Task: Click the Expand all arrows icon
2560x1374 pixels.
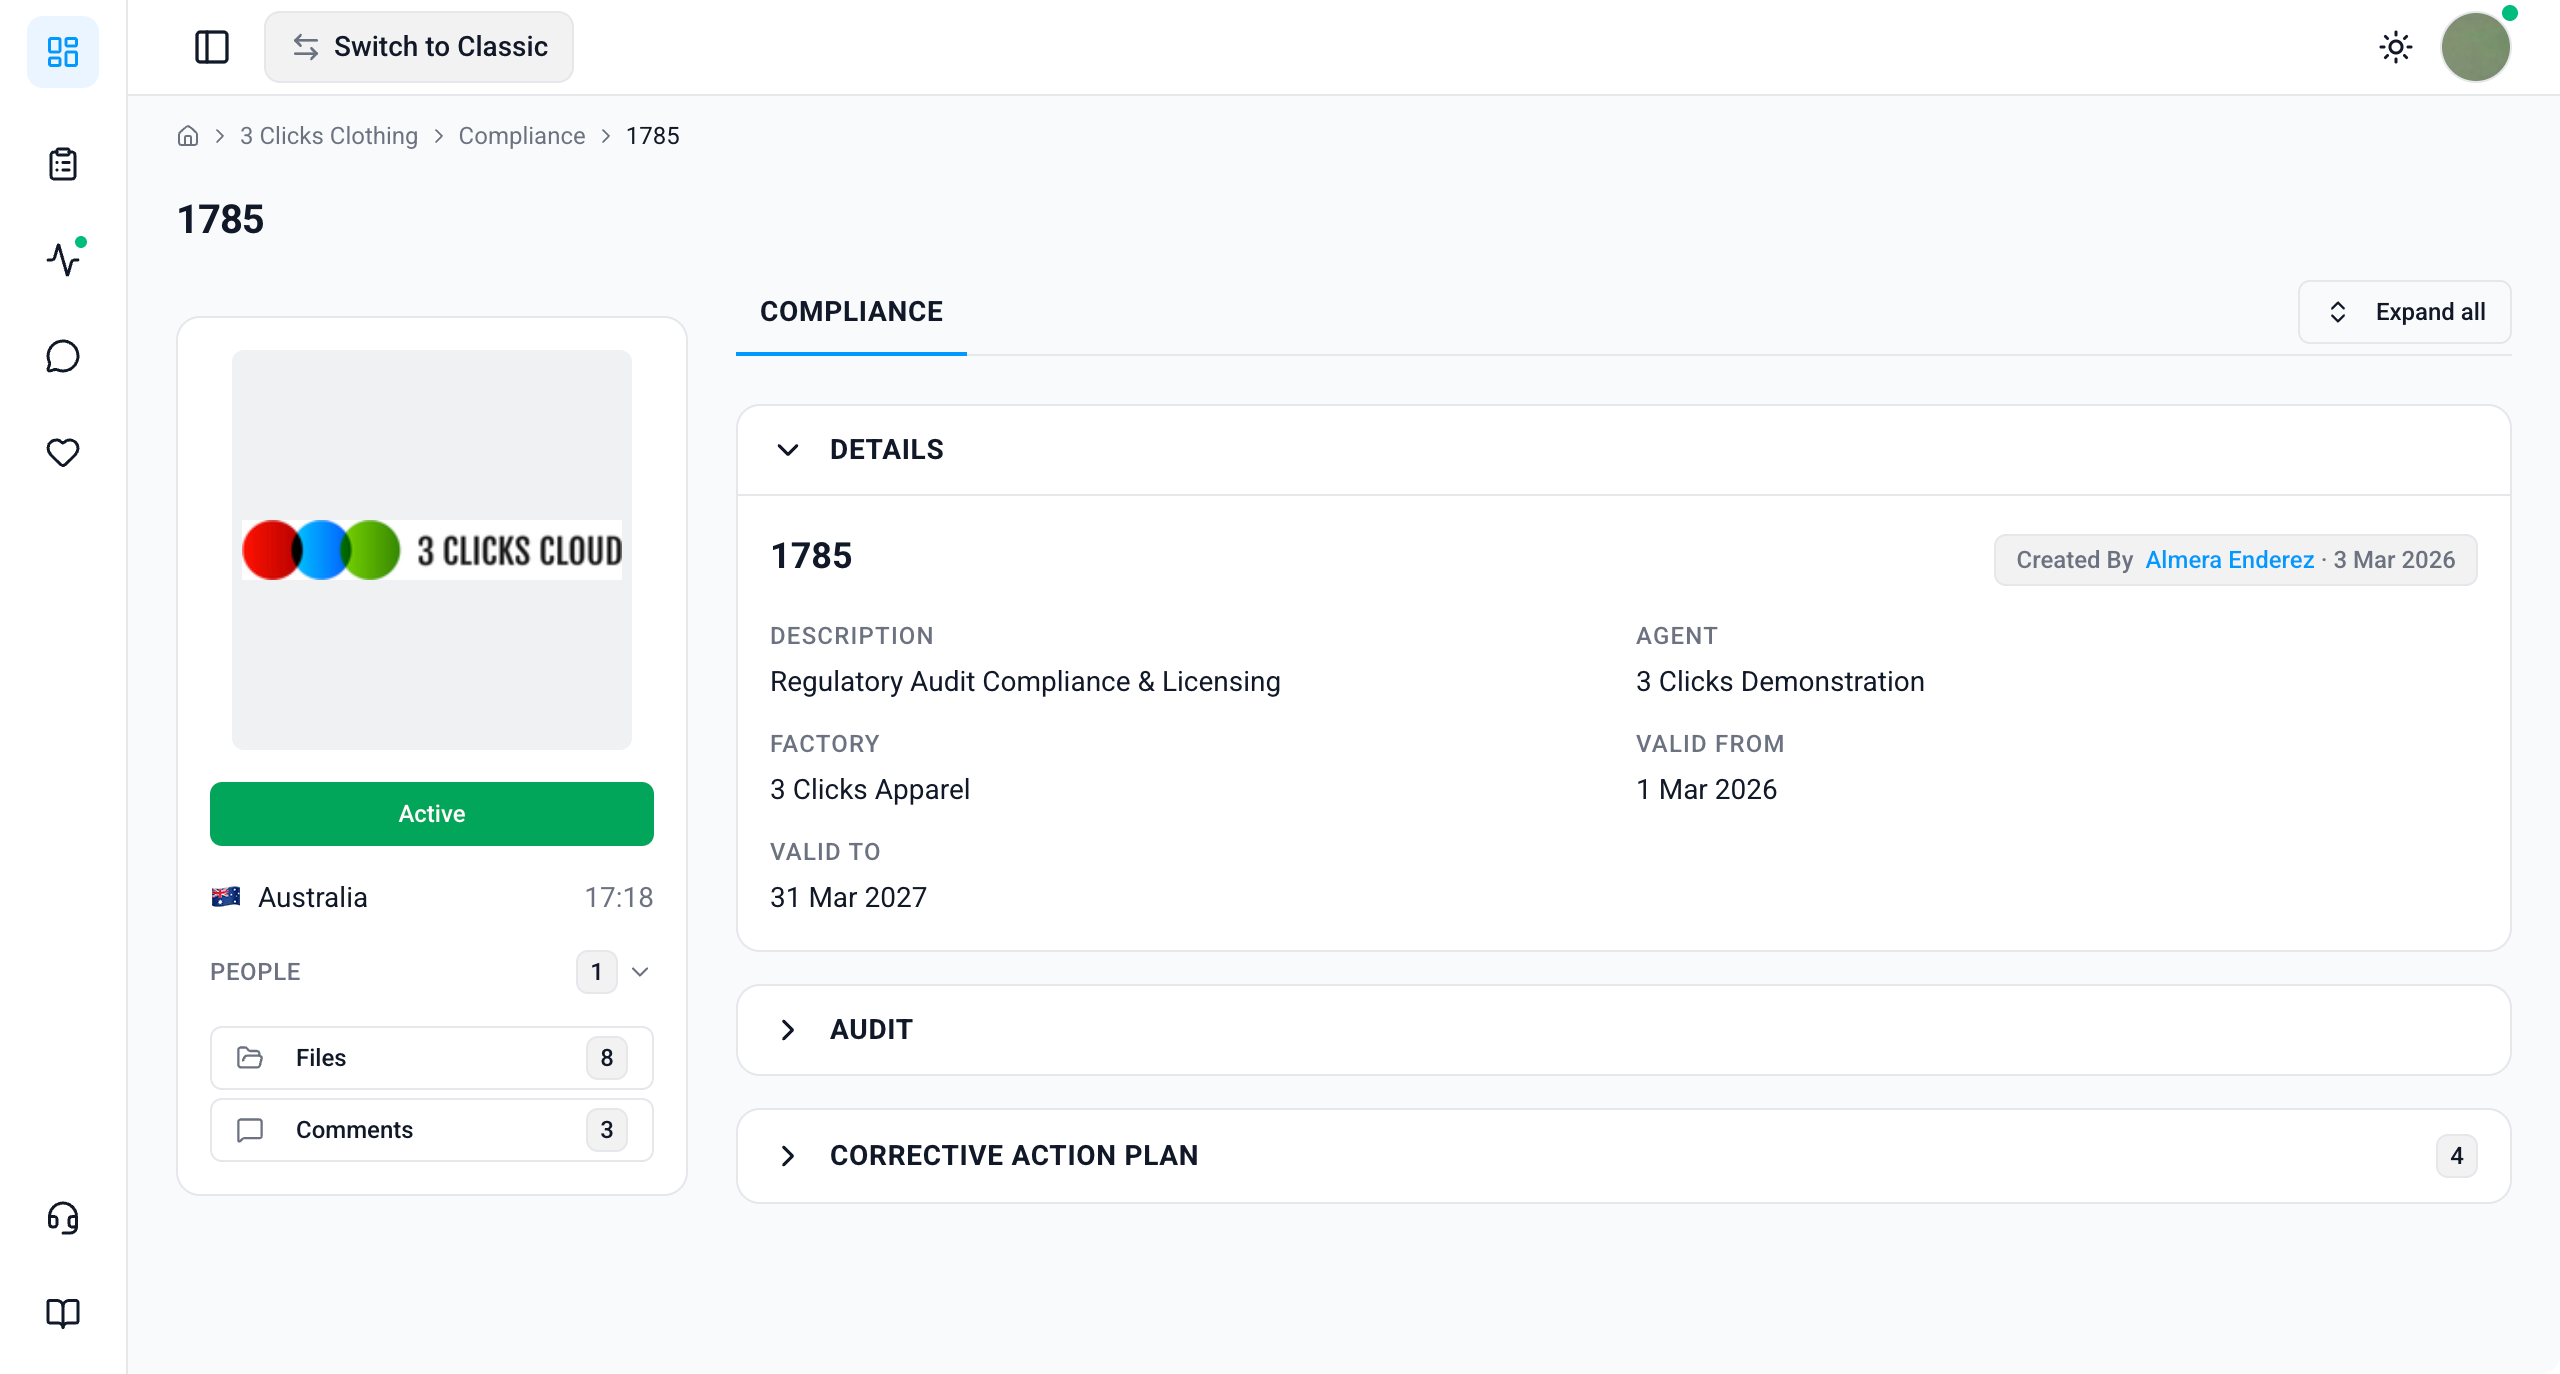Action: tap(2338, 312)
